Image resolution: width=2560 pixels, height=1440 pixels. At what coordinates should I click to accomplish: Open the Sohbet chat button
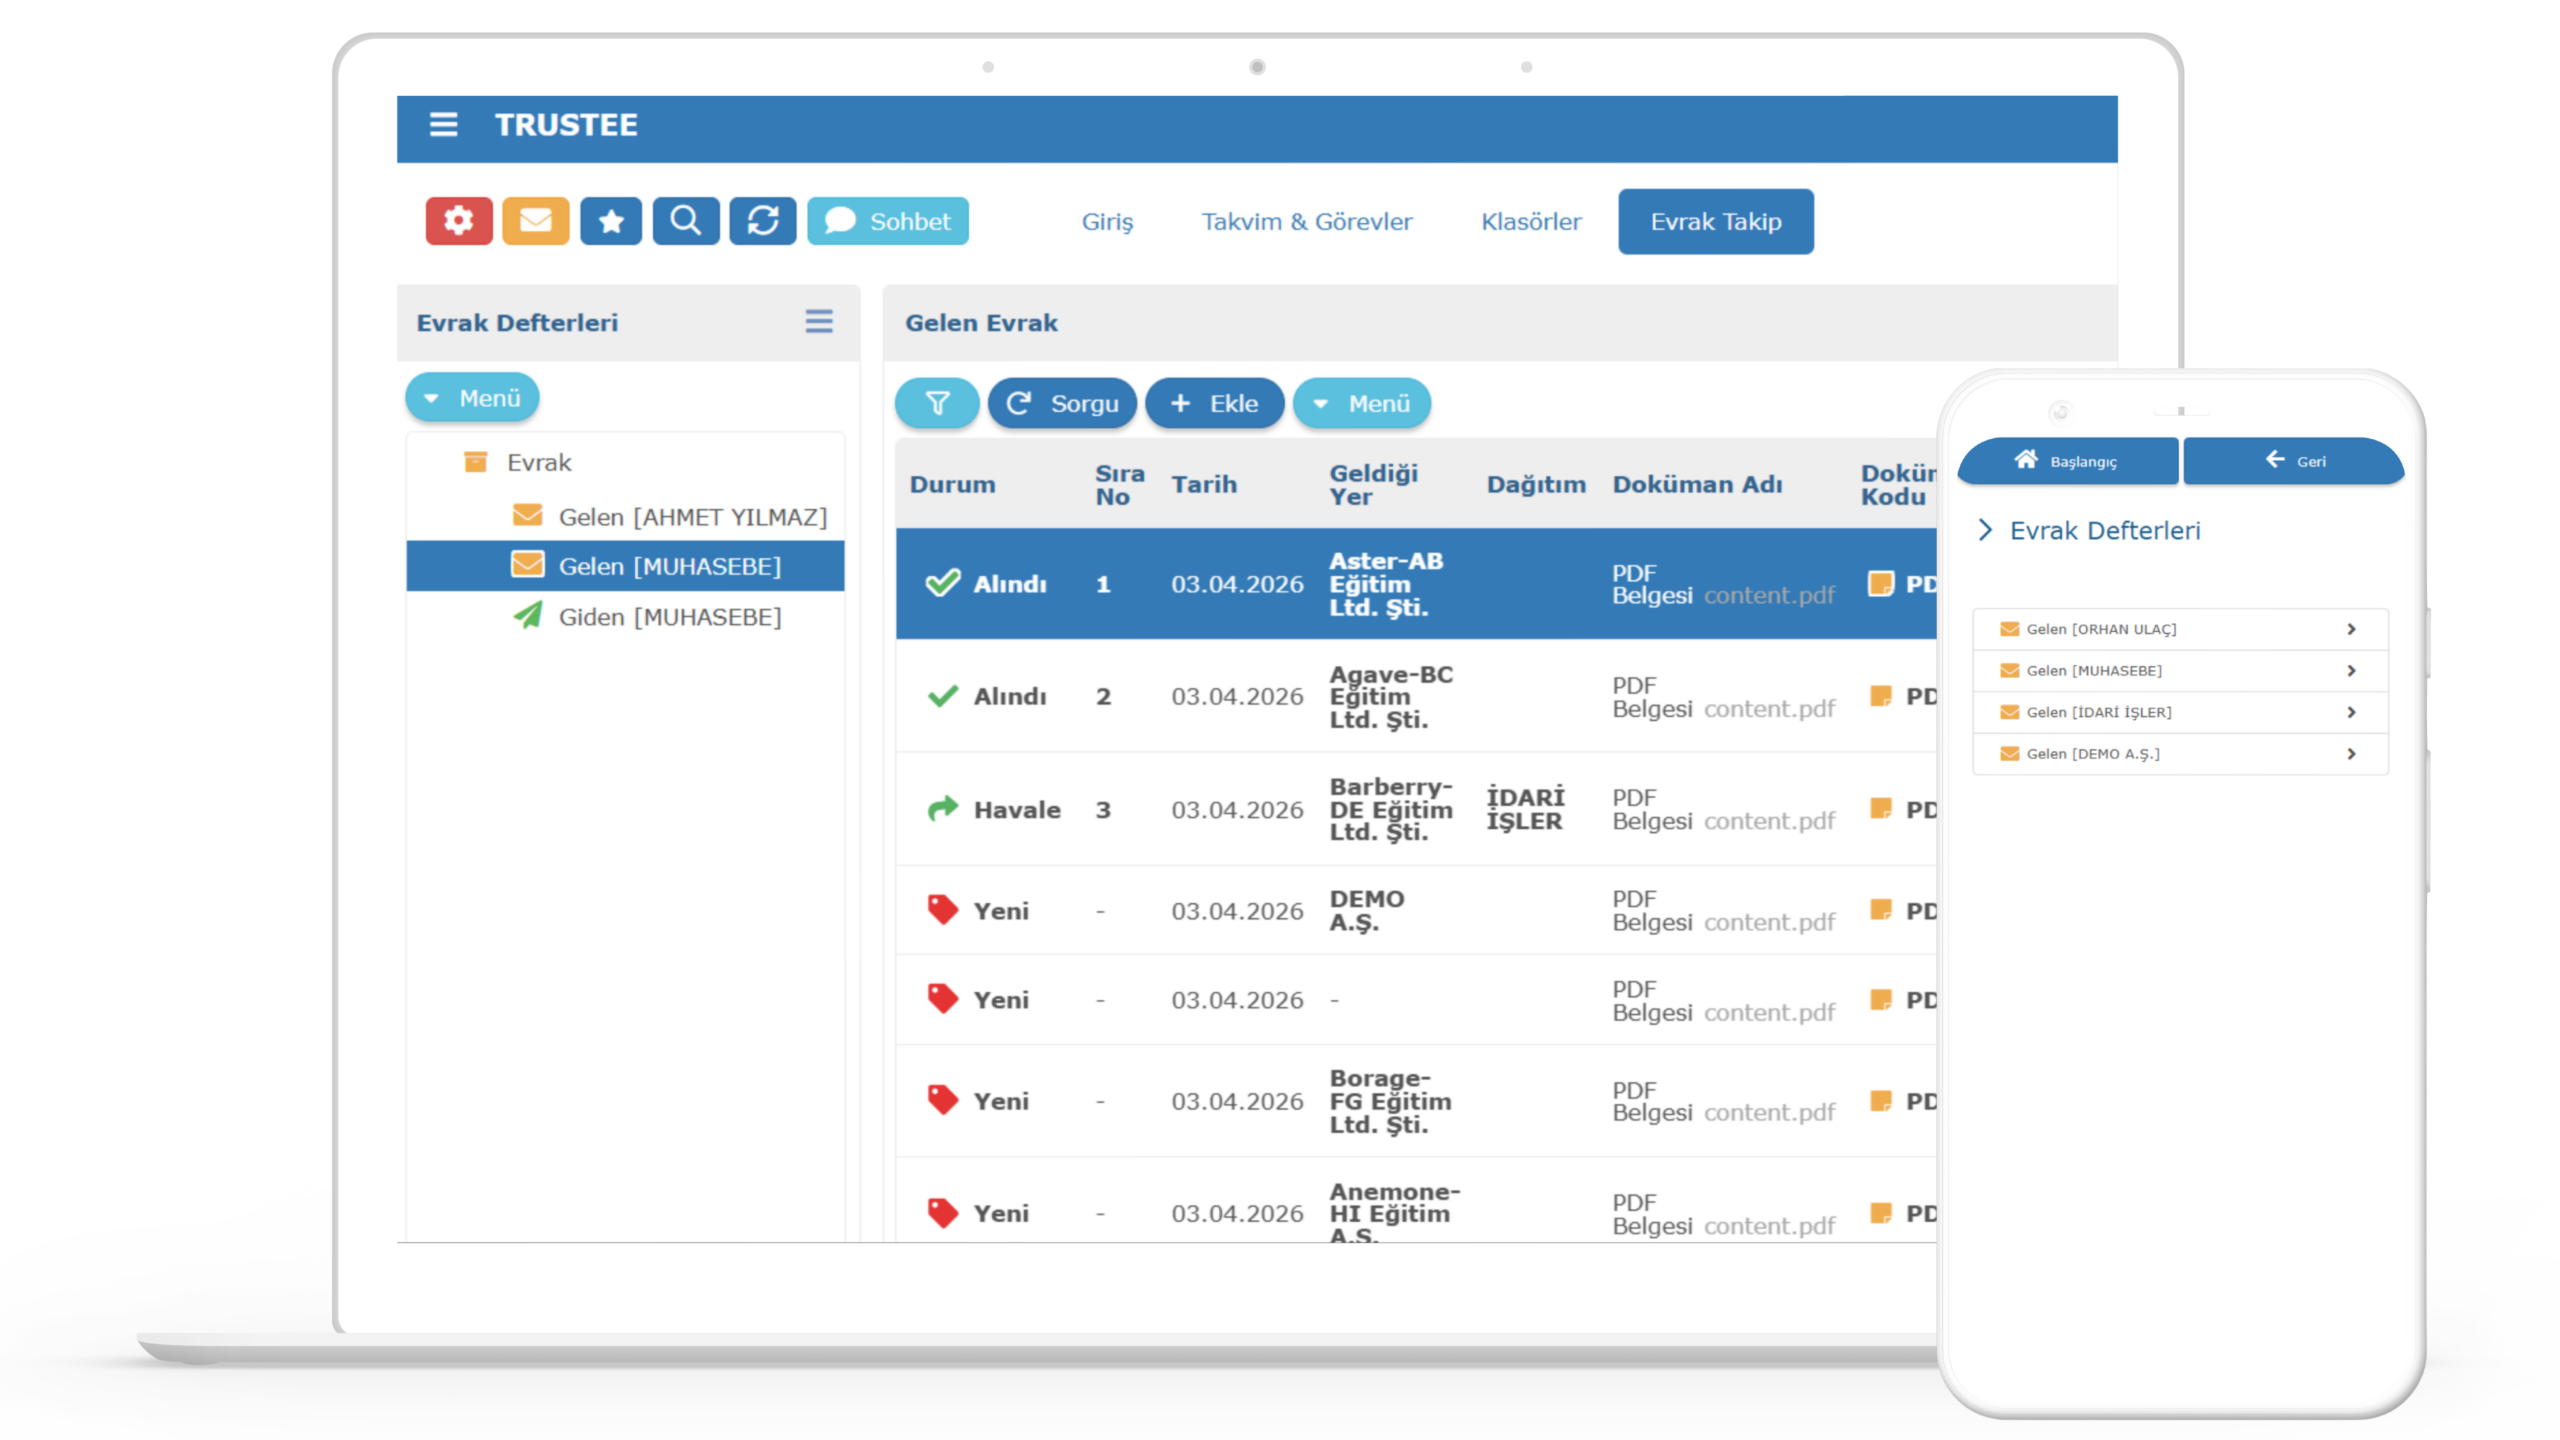[x=887, y=221]
